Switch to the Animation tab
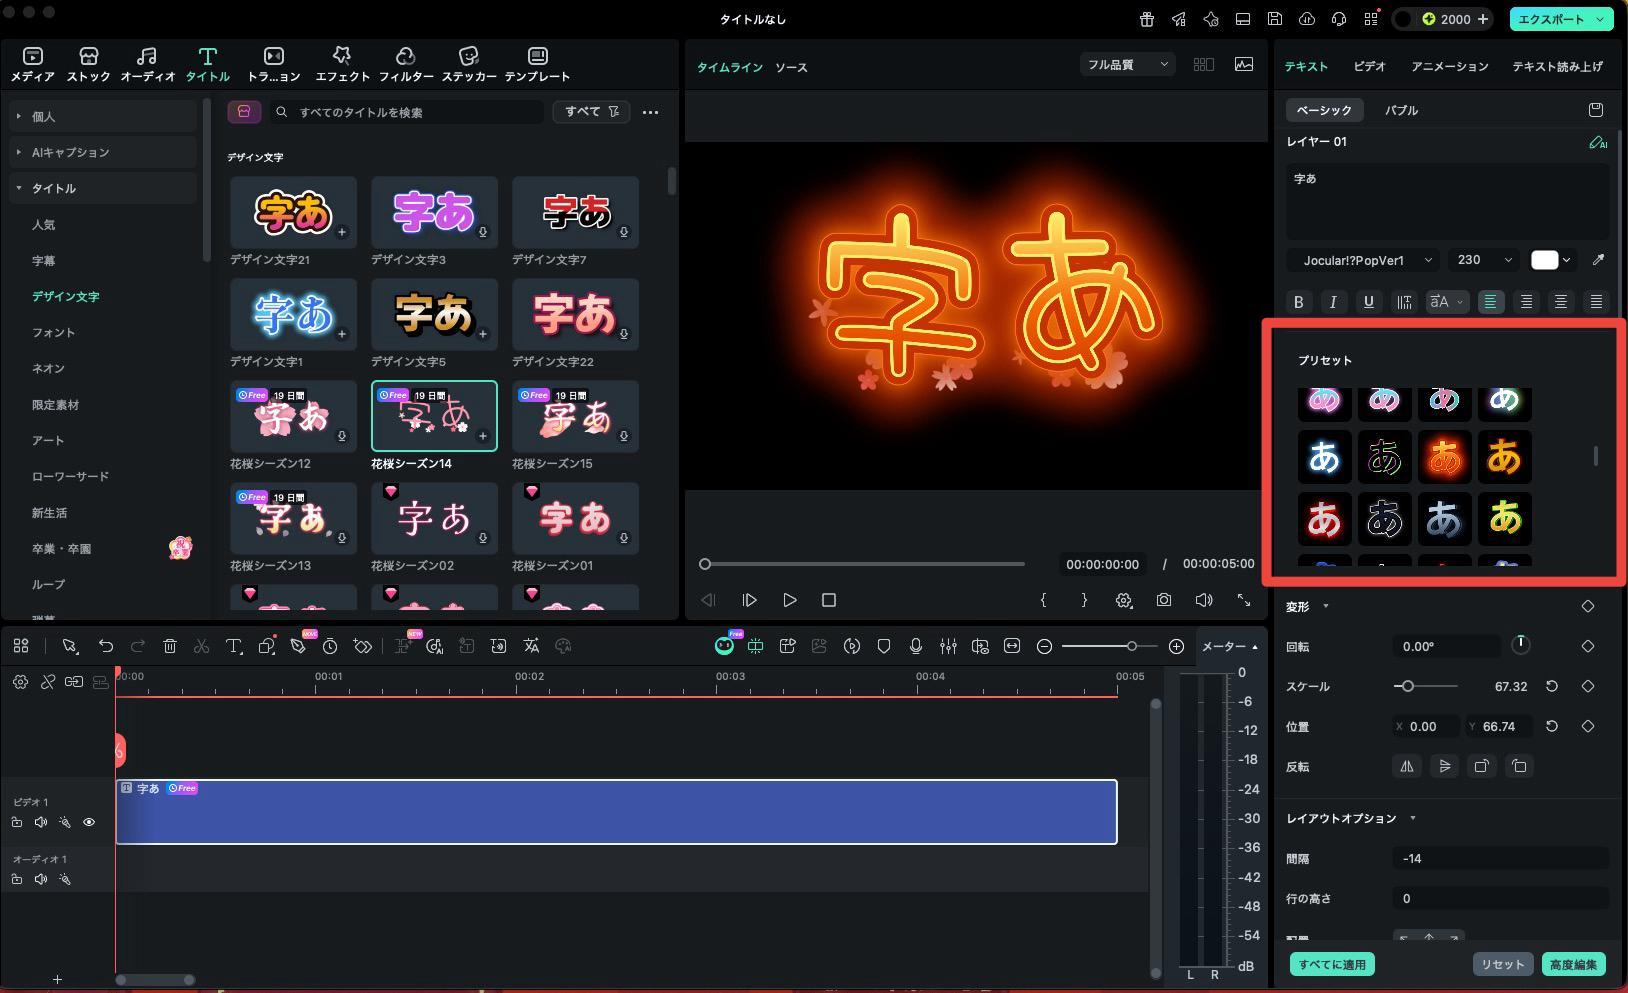Viewport: 1628px width, 993px height. coord(1449,66)
